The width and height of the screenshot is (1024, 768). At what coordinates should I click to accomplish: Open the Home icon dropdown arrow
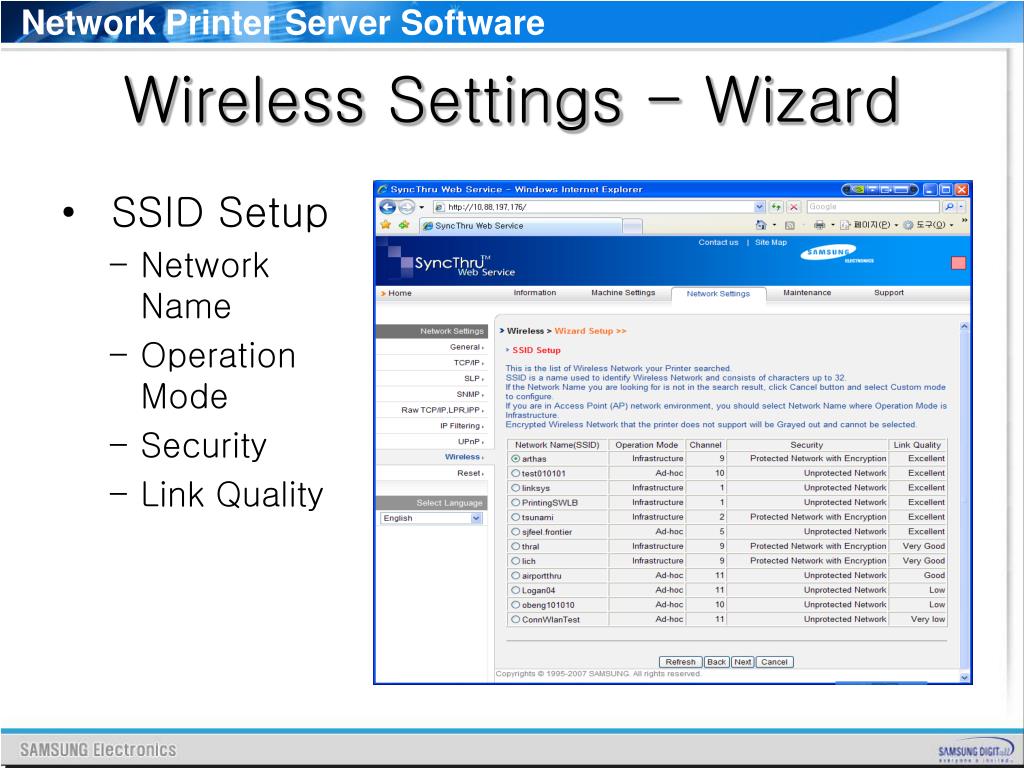click(x=774, y=225)
